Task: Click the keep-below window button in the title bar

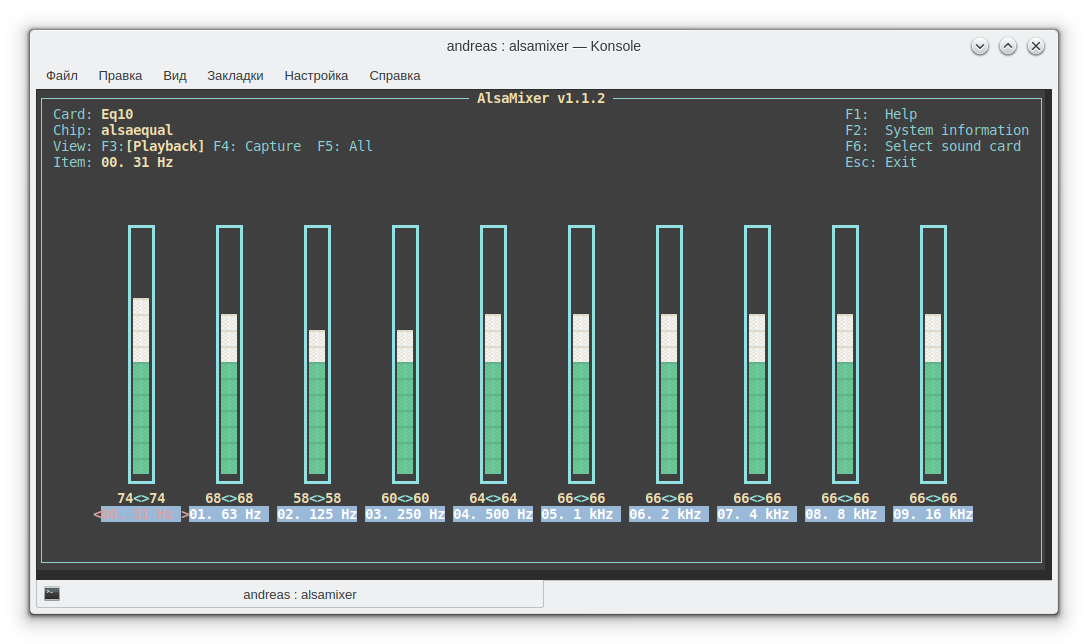Action: [x=980, y=46]
